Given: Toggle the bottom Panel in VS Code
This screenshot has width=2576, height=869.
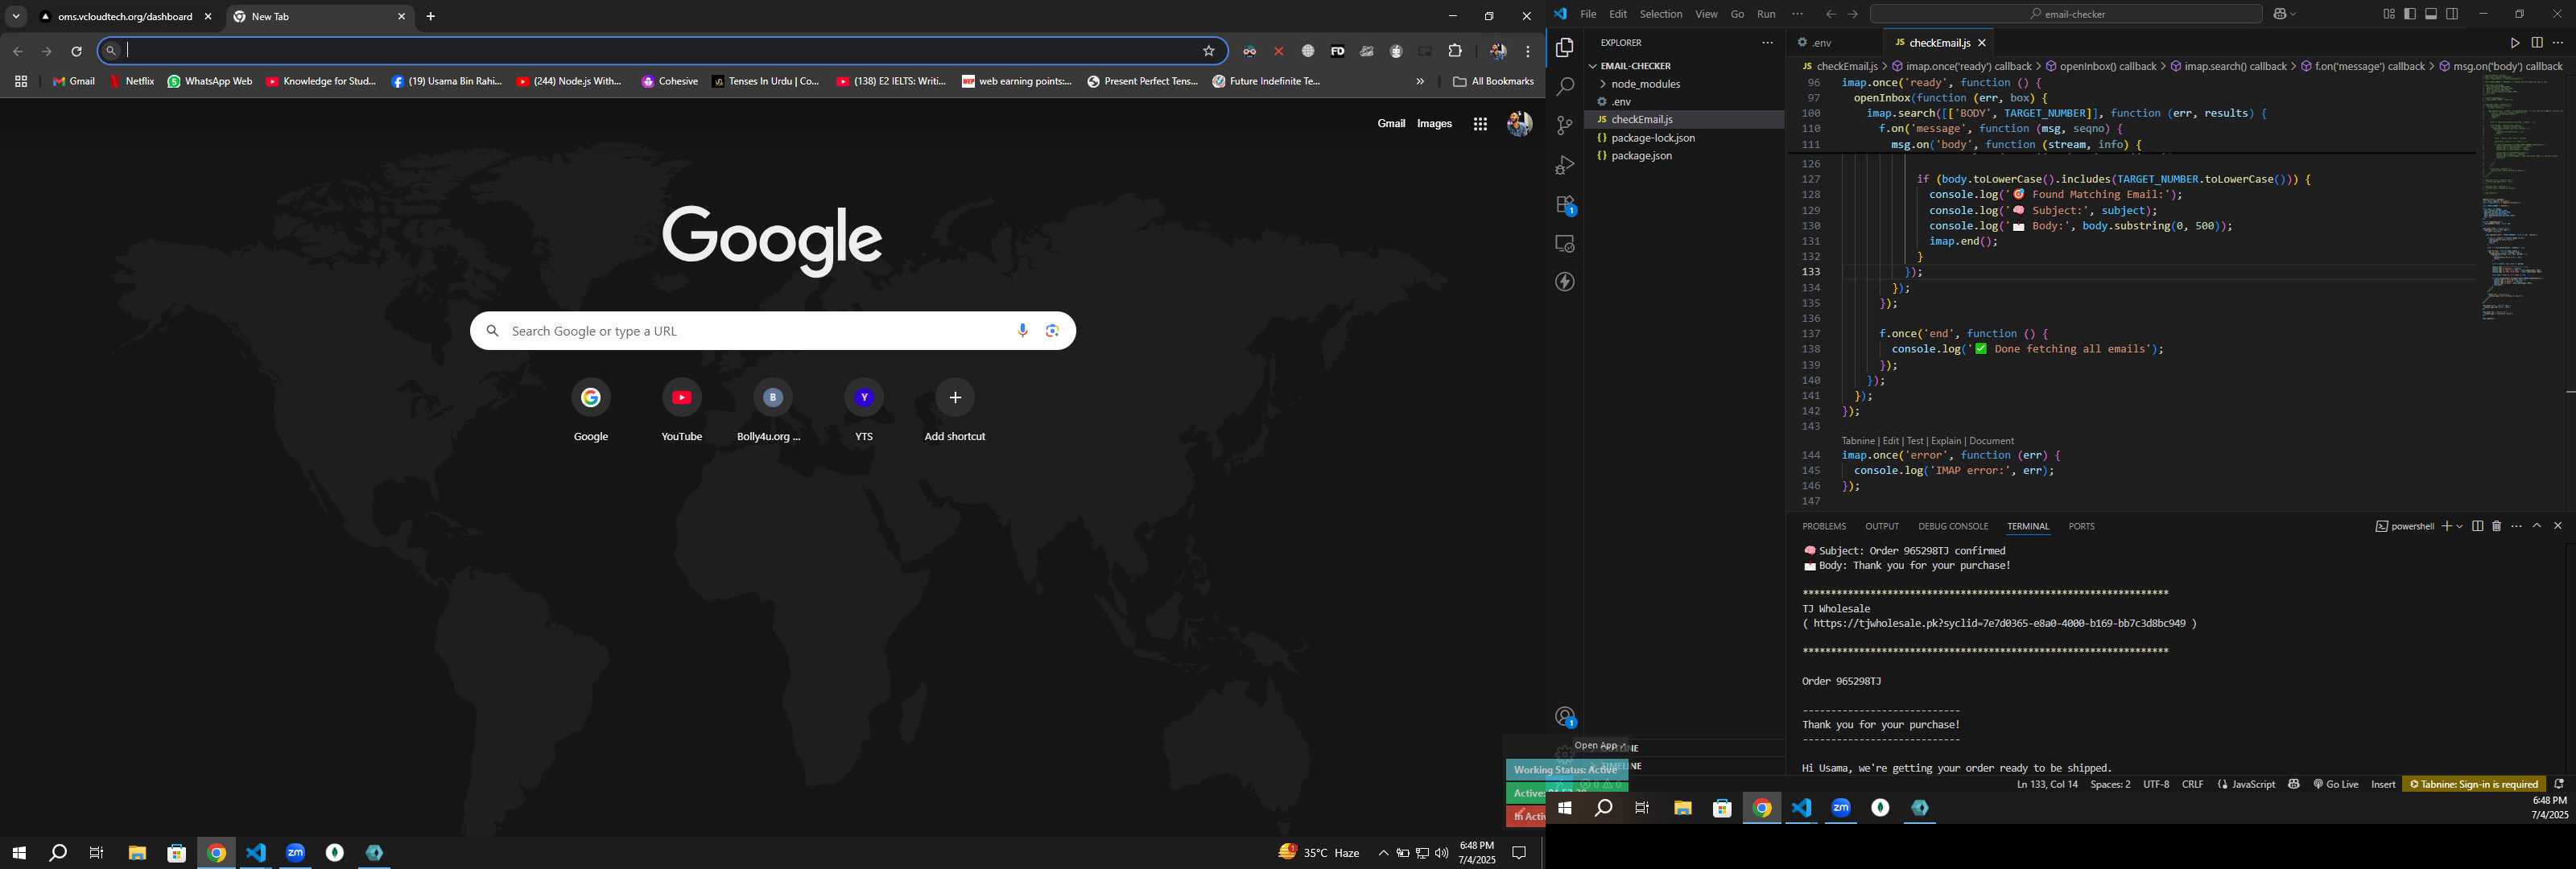Looking at the screenshot, I should tap(2431, 14).
